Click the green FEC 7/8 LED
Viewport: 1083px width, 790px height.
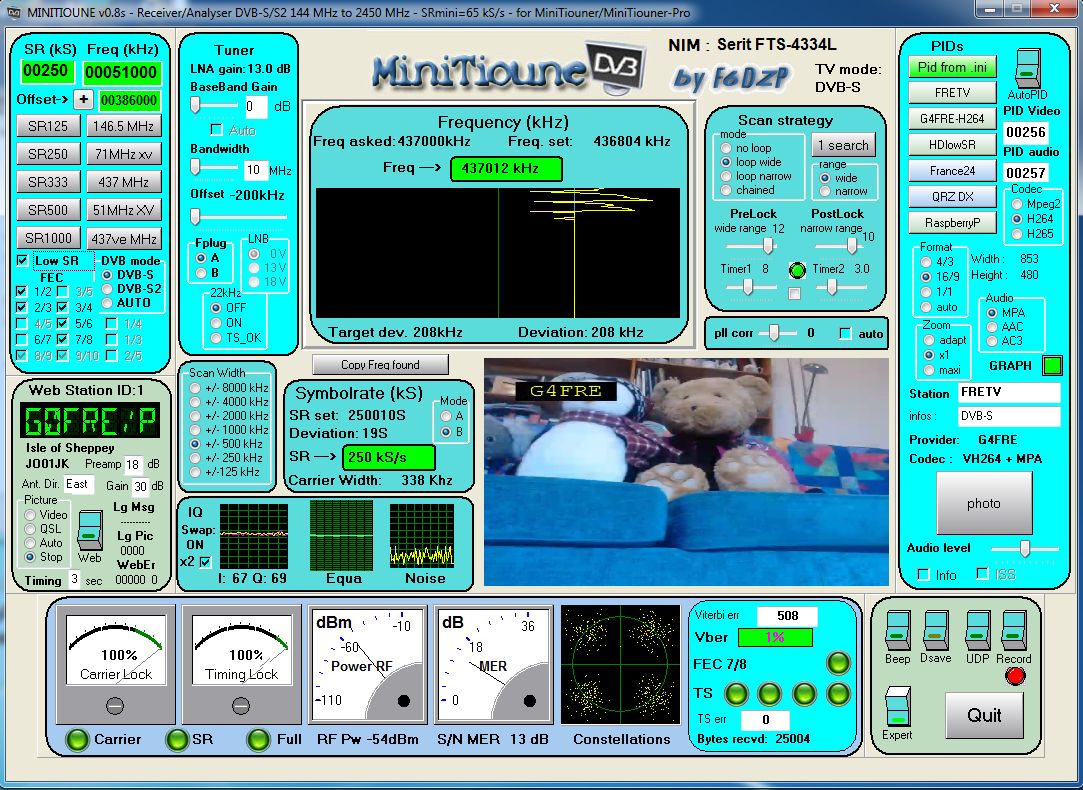[838, 663]
